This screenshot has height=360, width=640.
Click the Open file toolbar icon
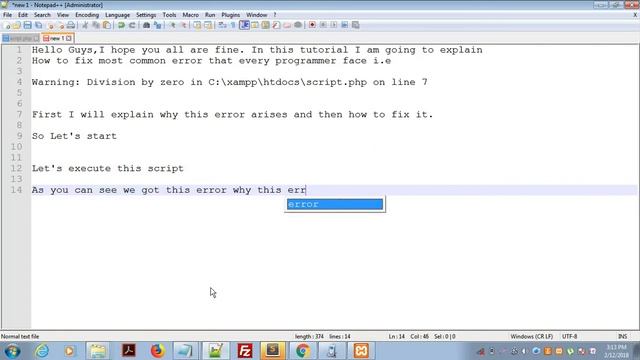[16, 25]
